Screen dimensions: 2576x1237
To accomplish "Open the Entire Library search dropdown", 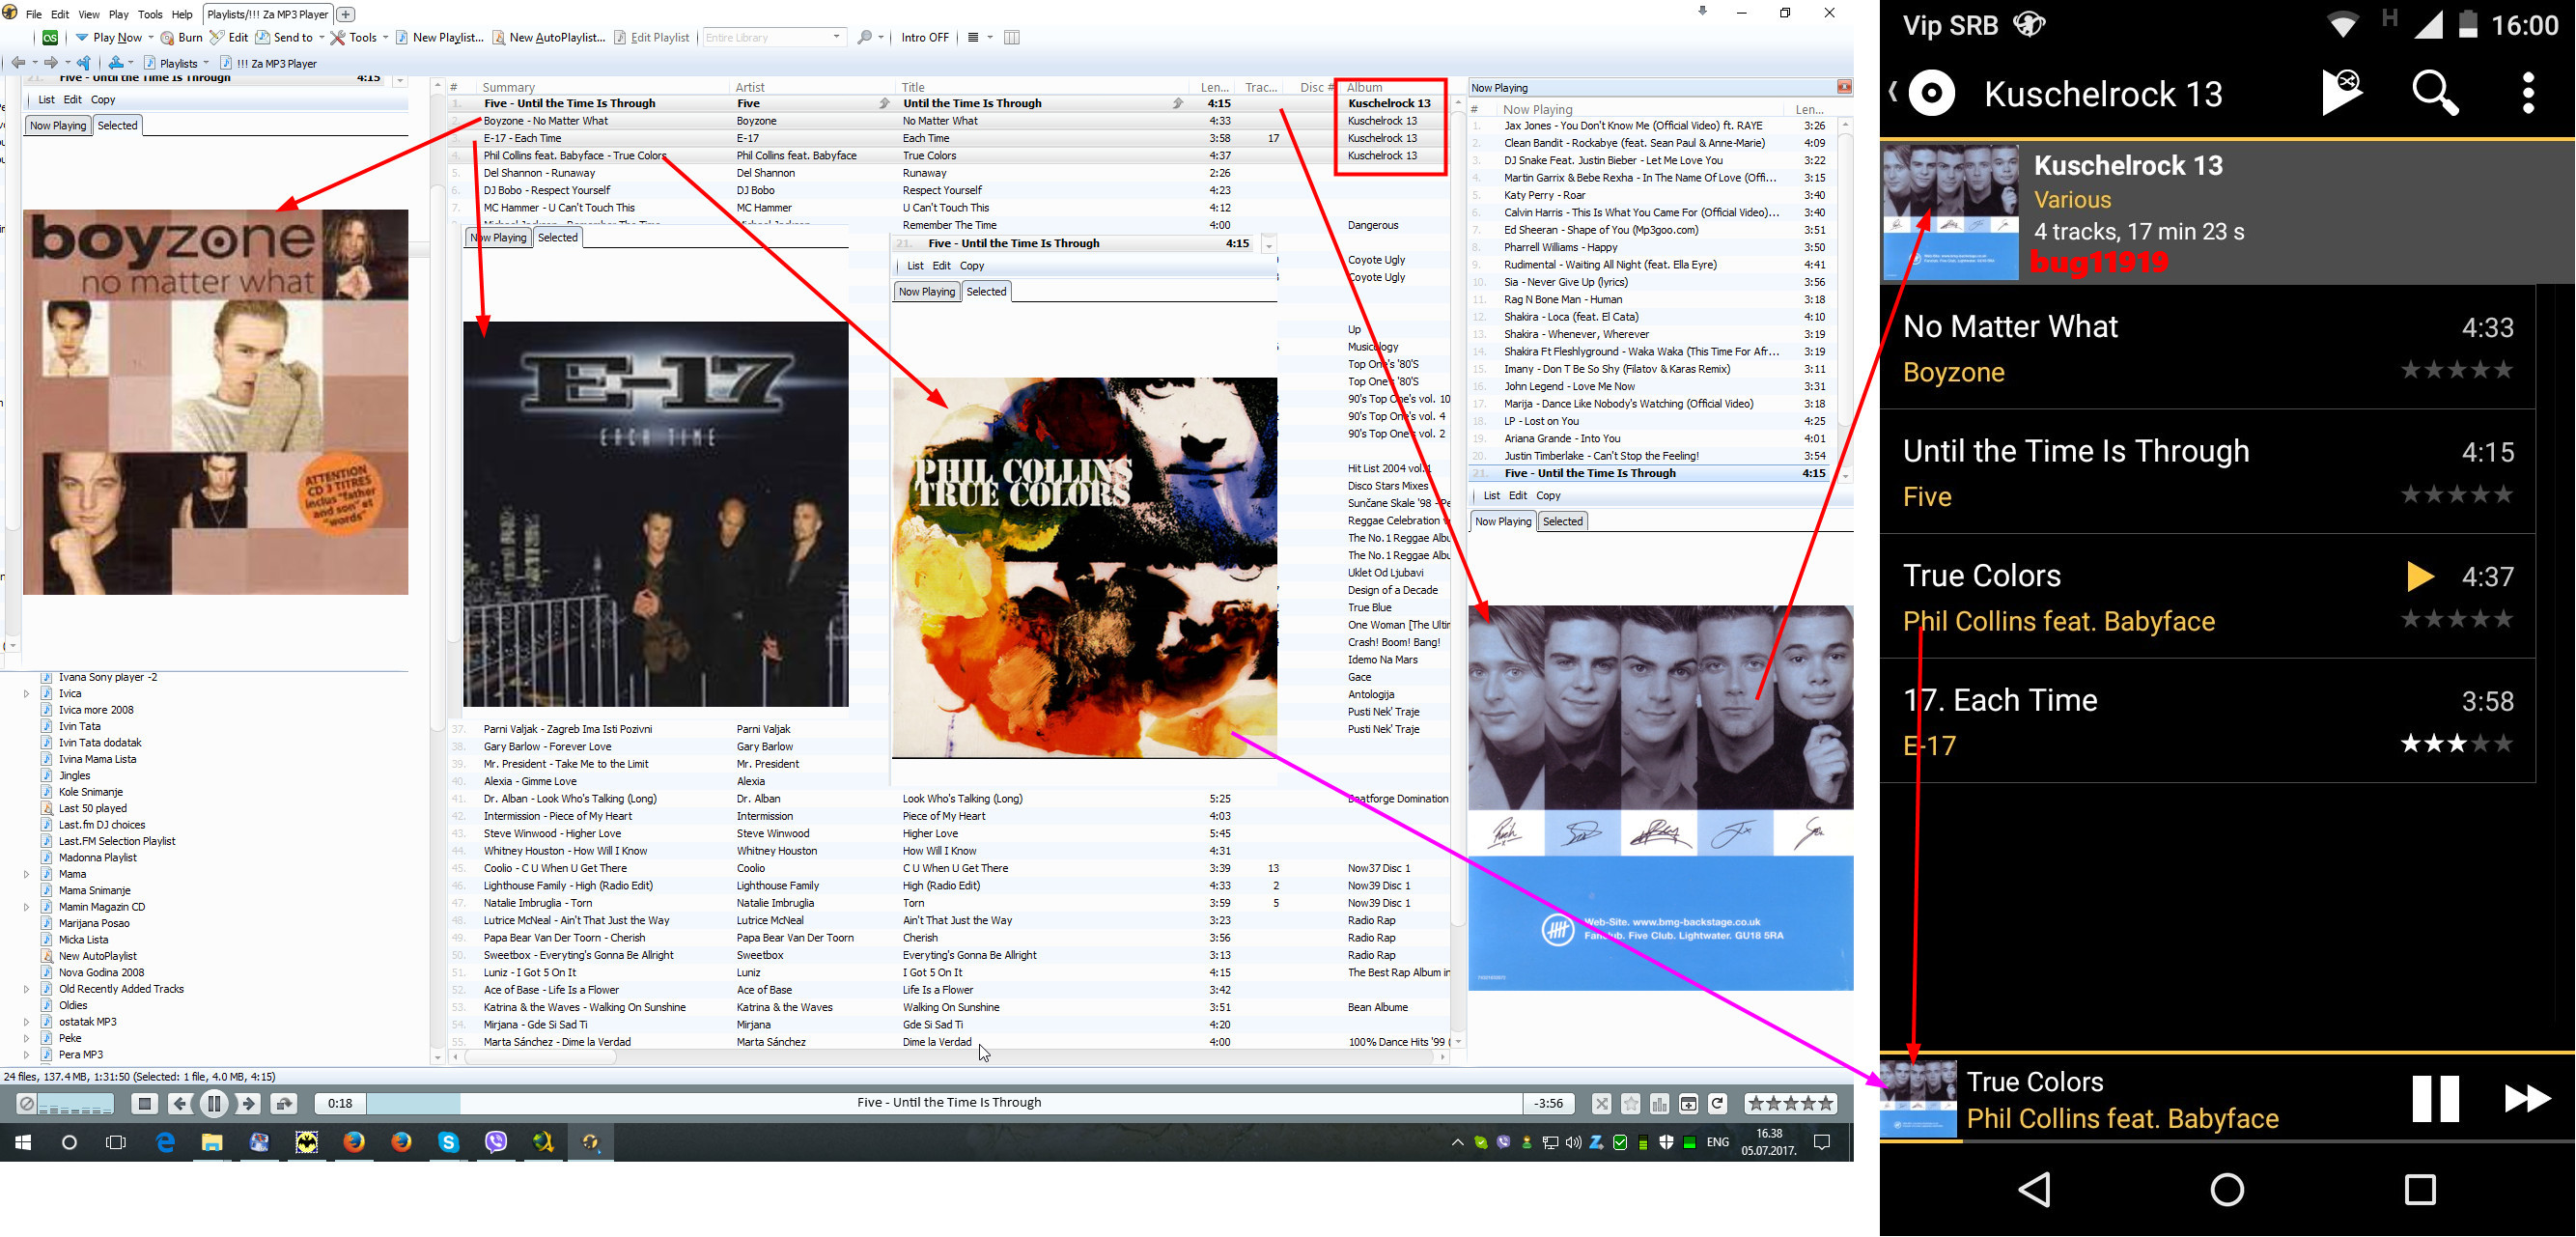I will click(836, 38).
